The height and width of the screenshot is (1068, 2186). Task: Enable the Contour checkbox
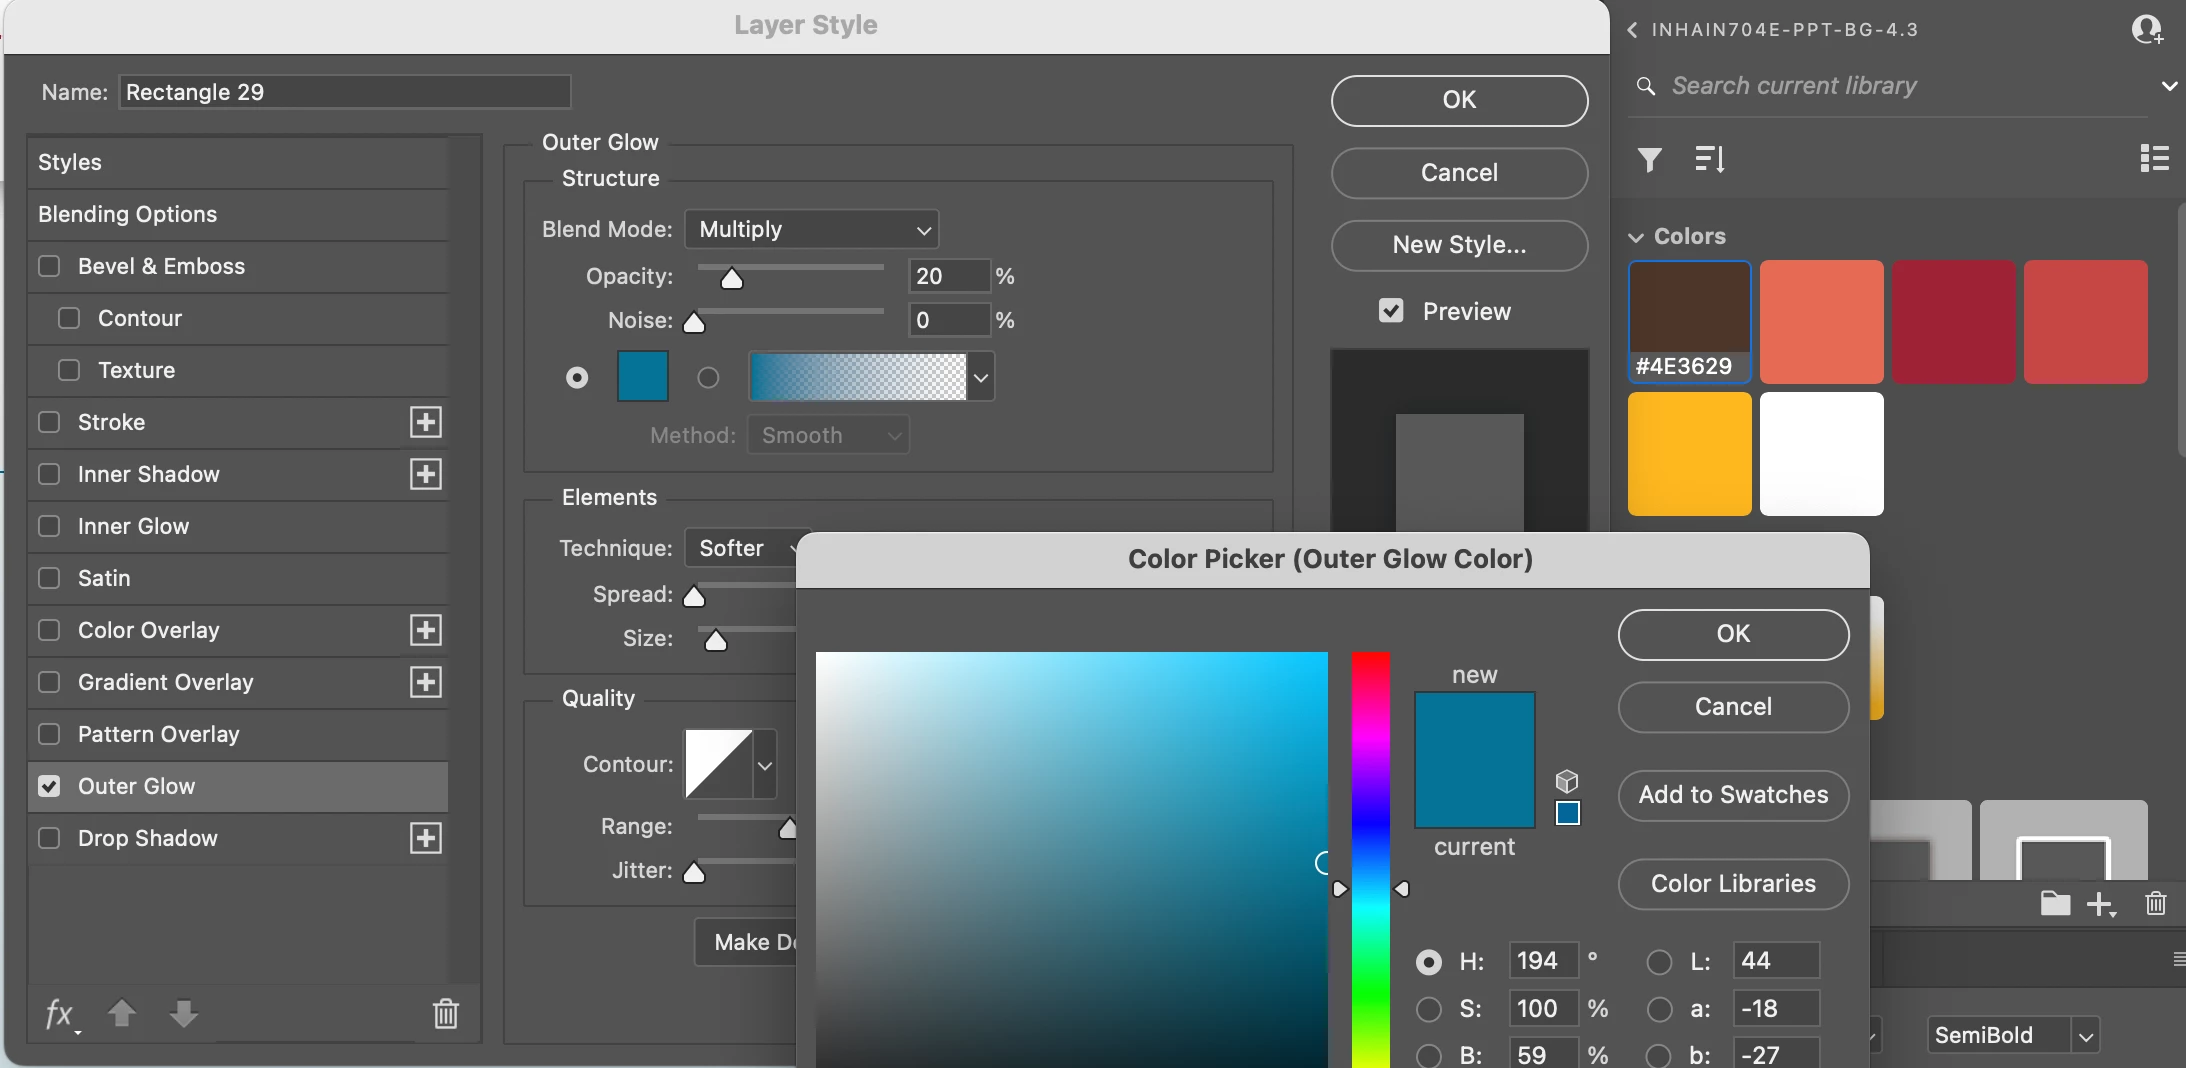click(x=69, y=318)
